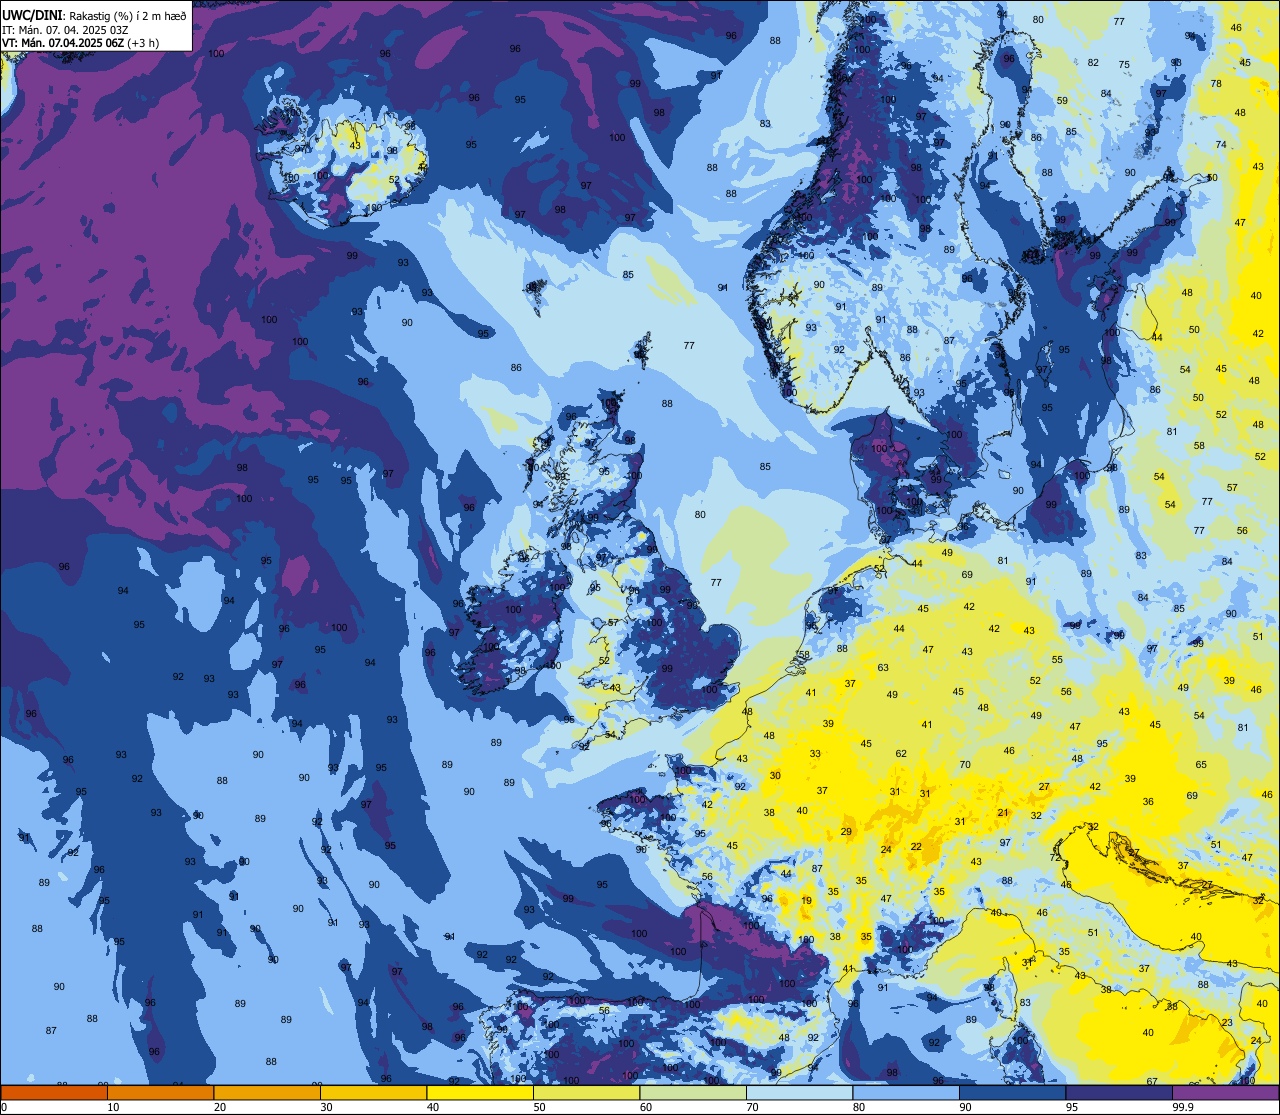Click the humidity value '59' on the map
1280x1115 pixels.
pyautogui.click(x=1062, y=100)
